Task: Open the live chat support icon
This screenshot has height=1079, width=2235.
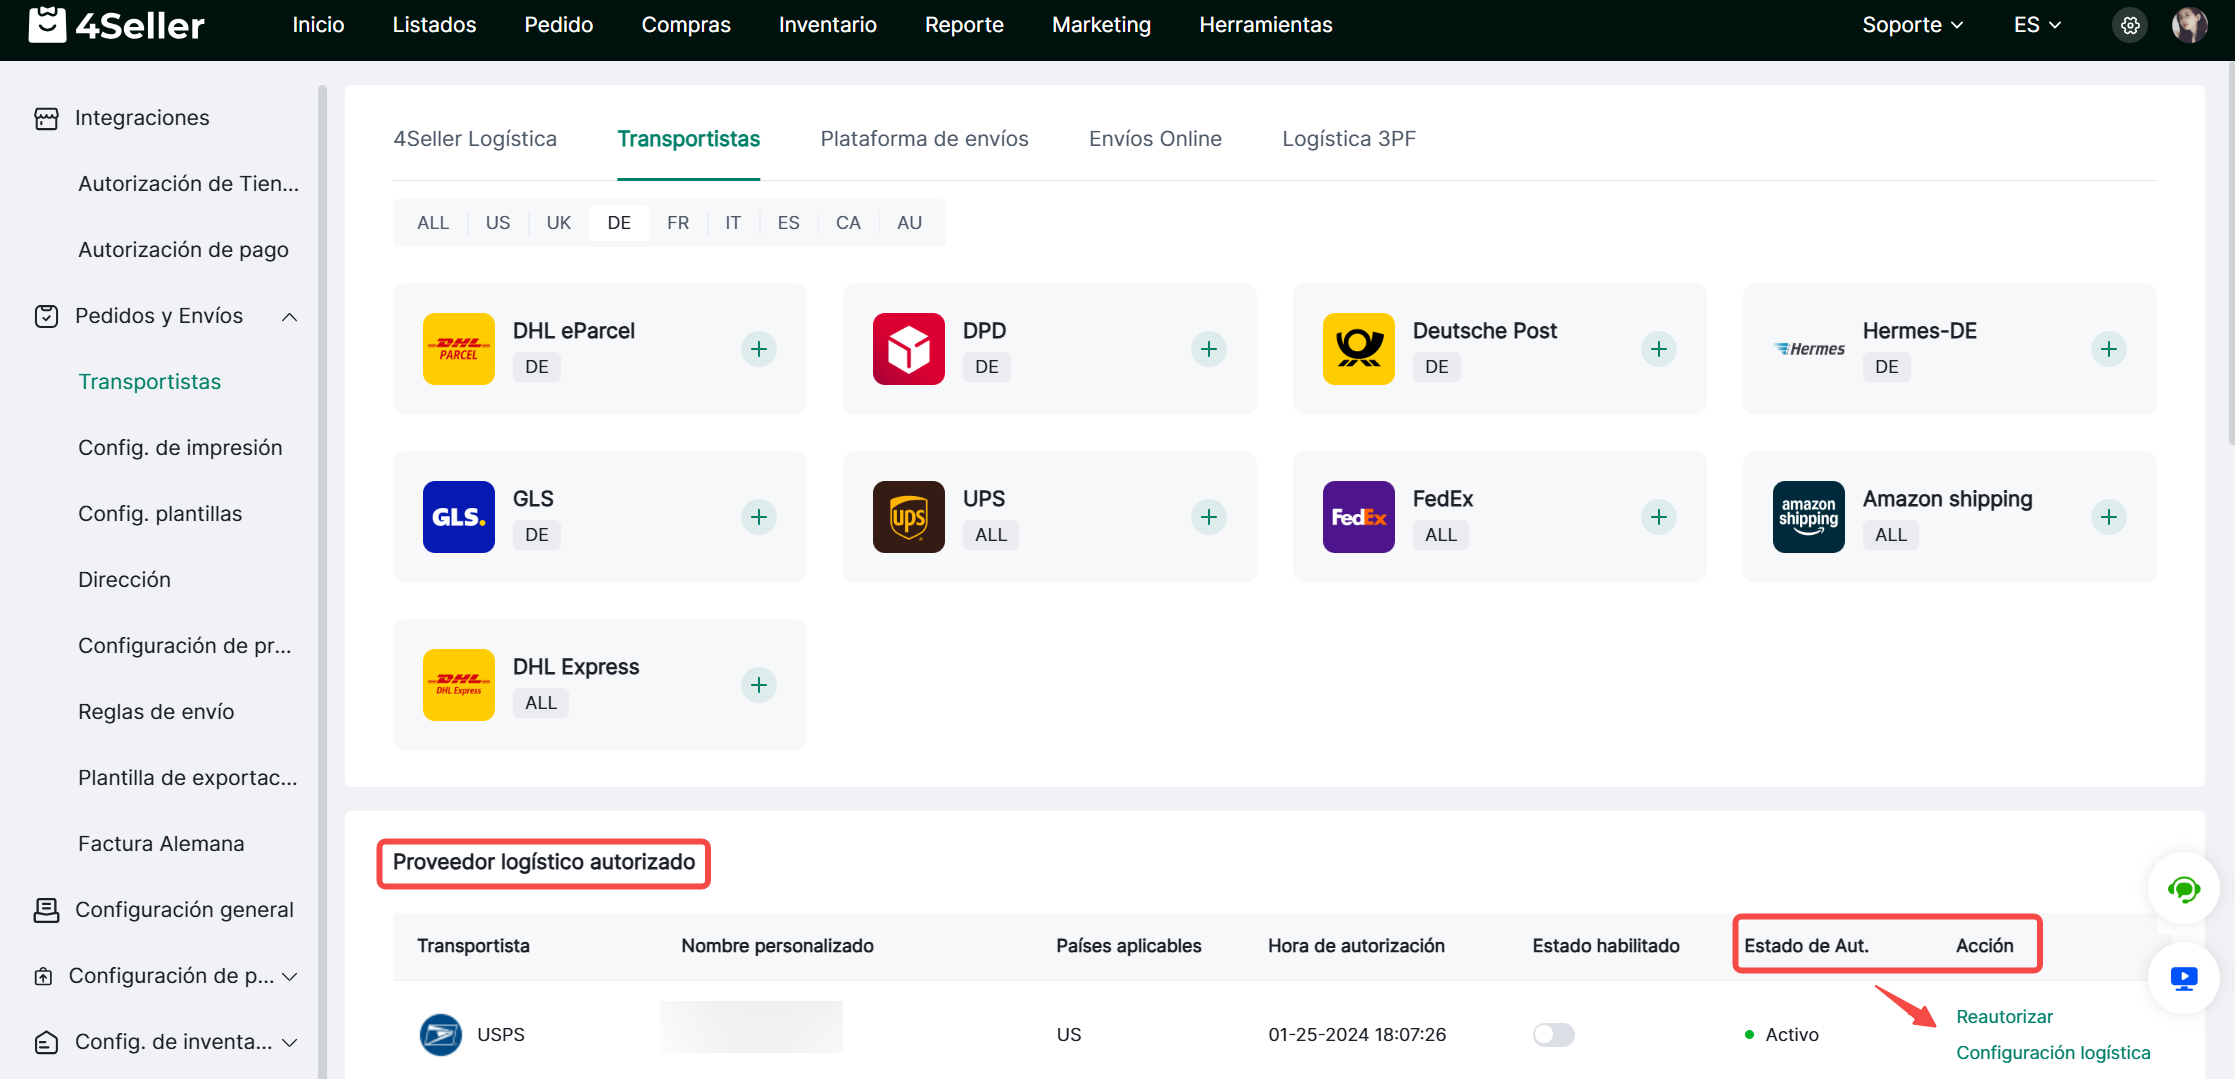Action: 2183,888
